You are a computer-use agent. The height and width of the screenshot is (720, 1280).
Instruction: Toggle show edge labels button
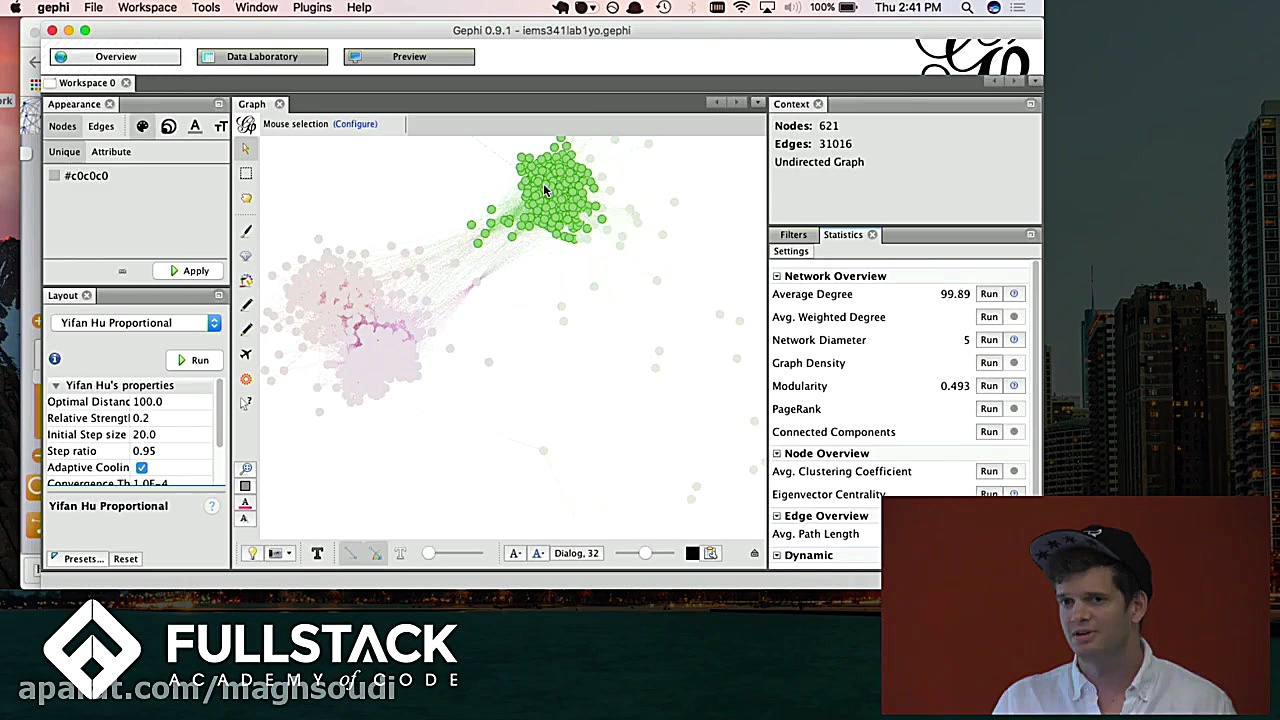pyautogui.click(x=400, y=553)
